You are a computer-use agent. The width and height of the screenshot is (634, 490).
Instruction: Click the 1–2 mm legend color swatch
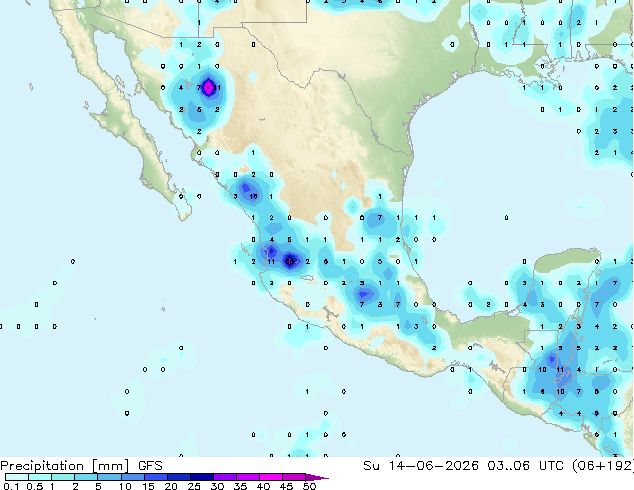[x=63, y=477]
